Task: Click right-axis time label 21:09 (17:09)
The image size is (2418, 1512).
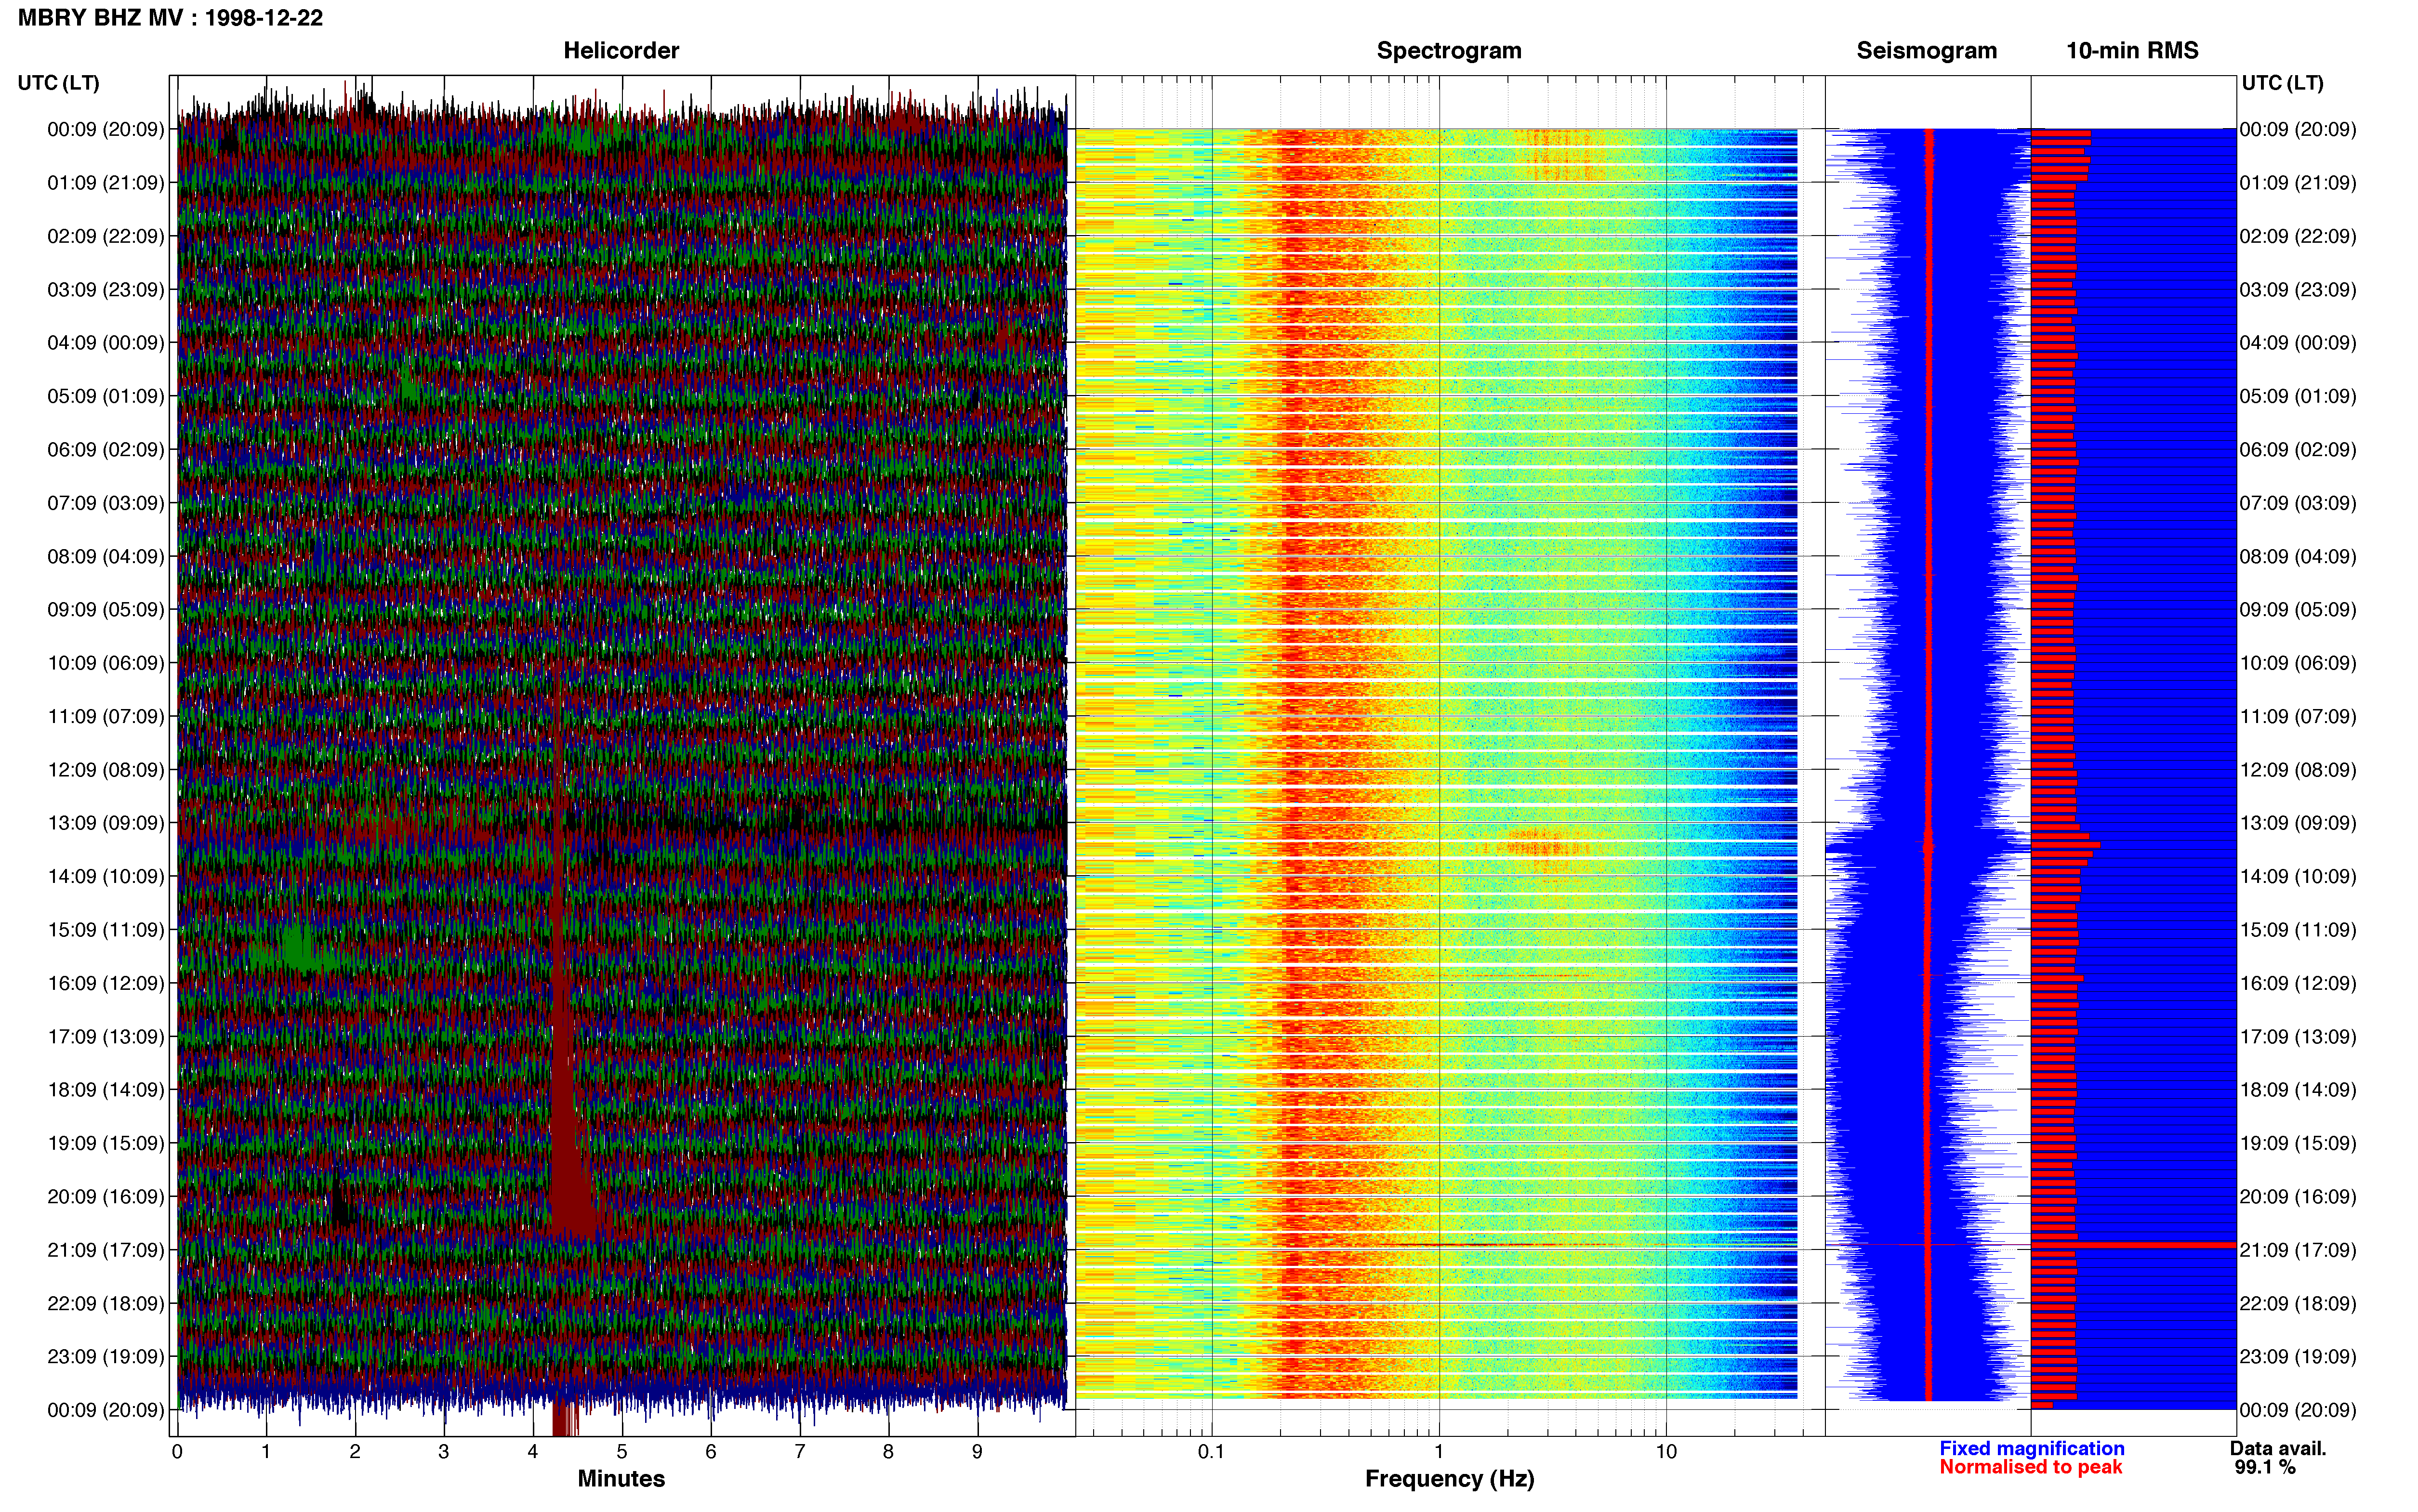Action: pyautogui.click(x=2298, y=1250)
